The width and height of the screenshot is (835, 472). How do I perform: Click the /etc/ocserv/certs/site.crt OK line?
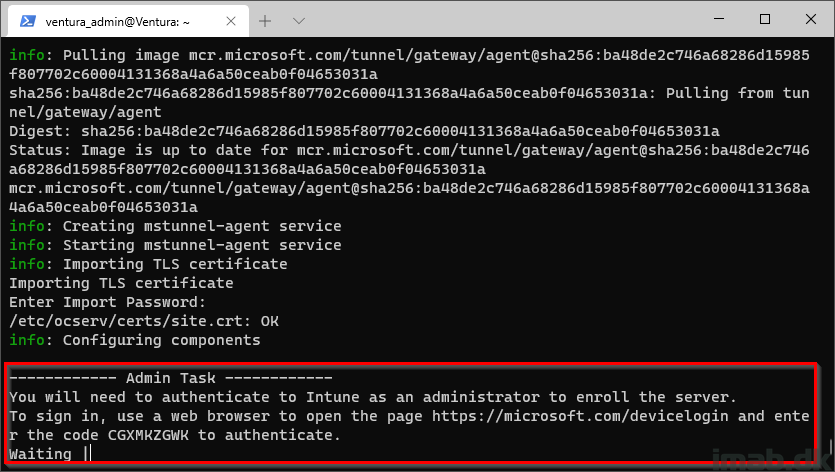coord(144,321)
